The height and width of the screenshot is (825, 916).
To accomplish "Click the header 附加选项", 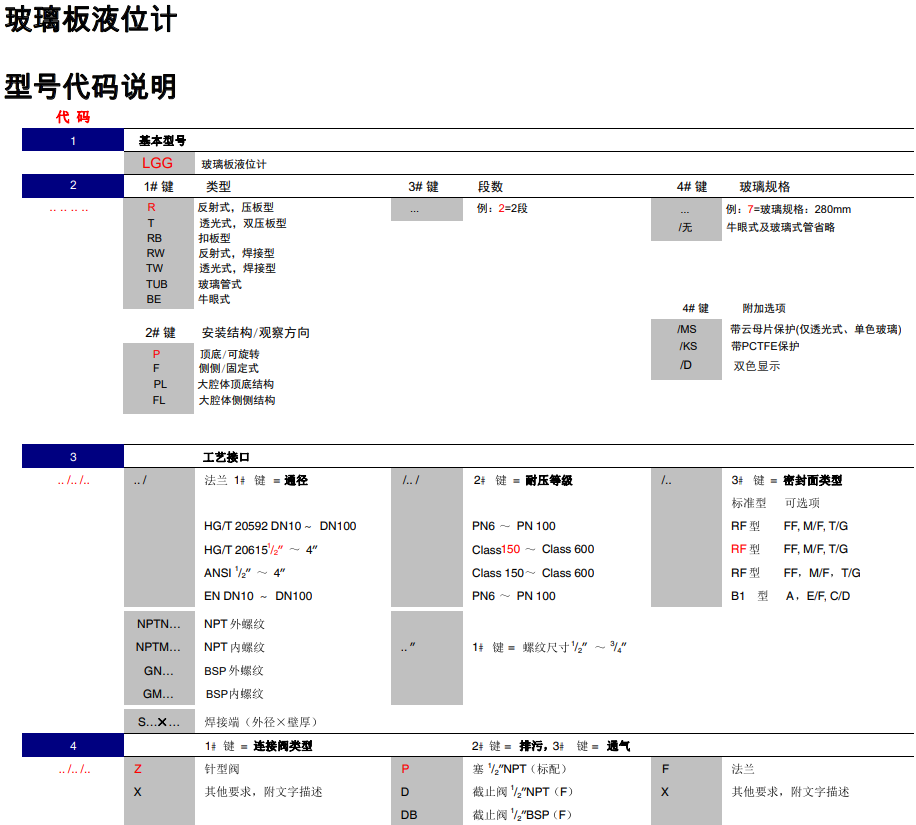I will tap(764, 308).
